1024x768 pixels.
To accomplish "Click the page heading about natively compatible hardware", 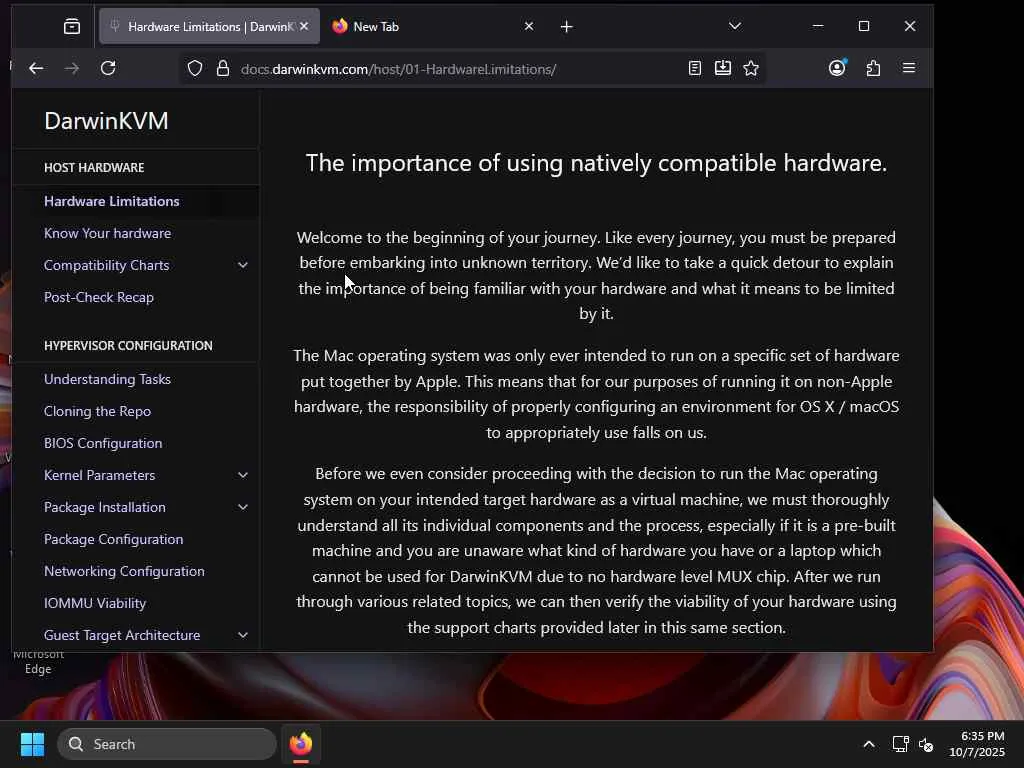I will [x=596, y=163].
